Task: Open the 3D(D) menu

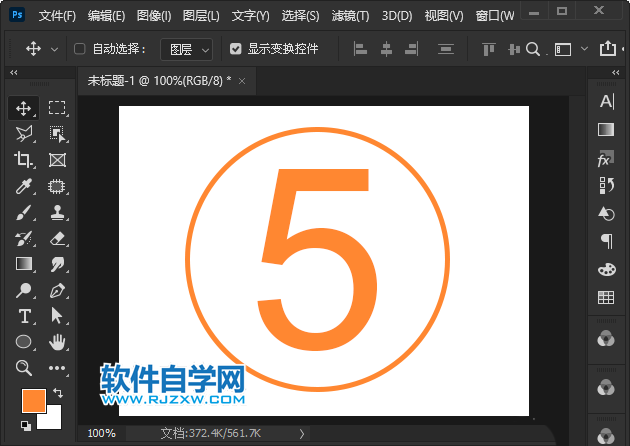Action: click(x=397, y=16)
